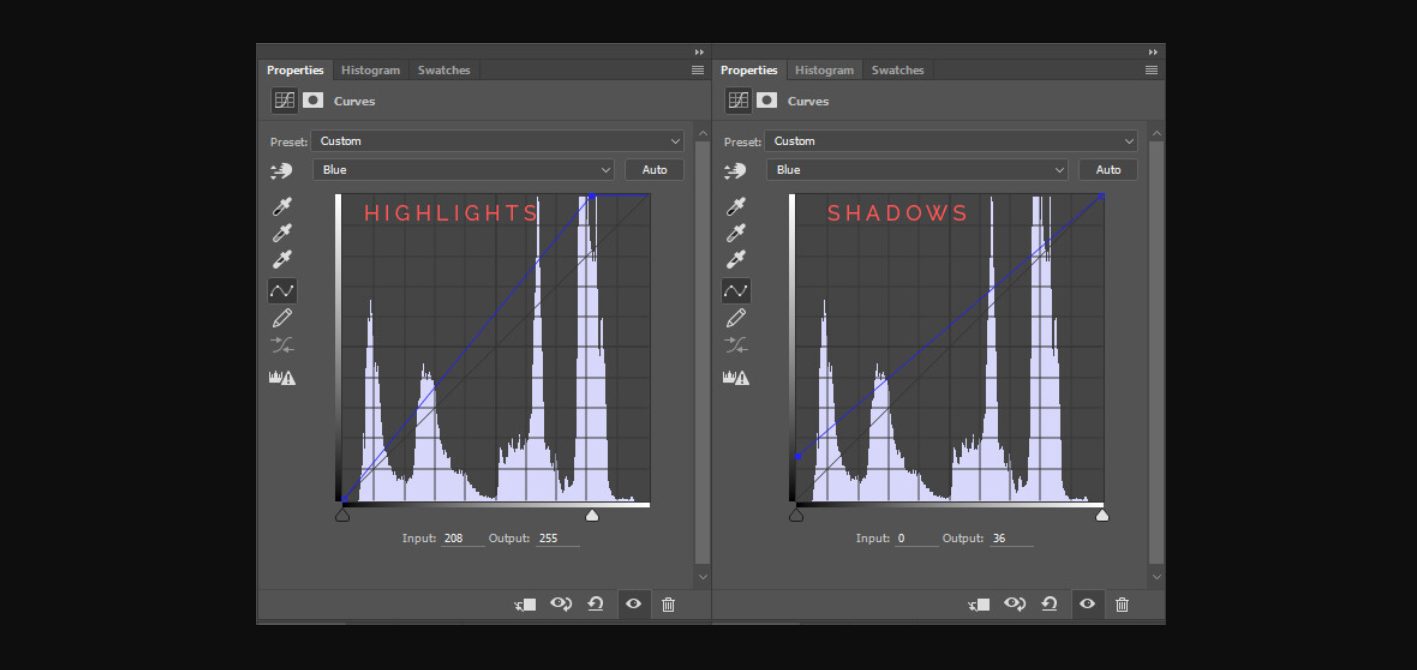
Task: Select the edit points curve tool in the left panel
Action: (282, 291)
